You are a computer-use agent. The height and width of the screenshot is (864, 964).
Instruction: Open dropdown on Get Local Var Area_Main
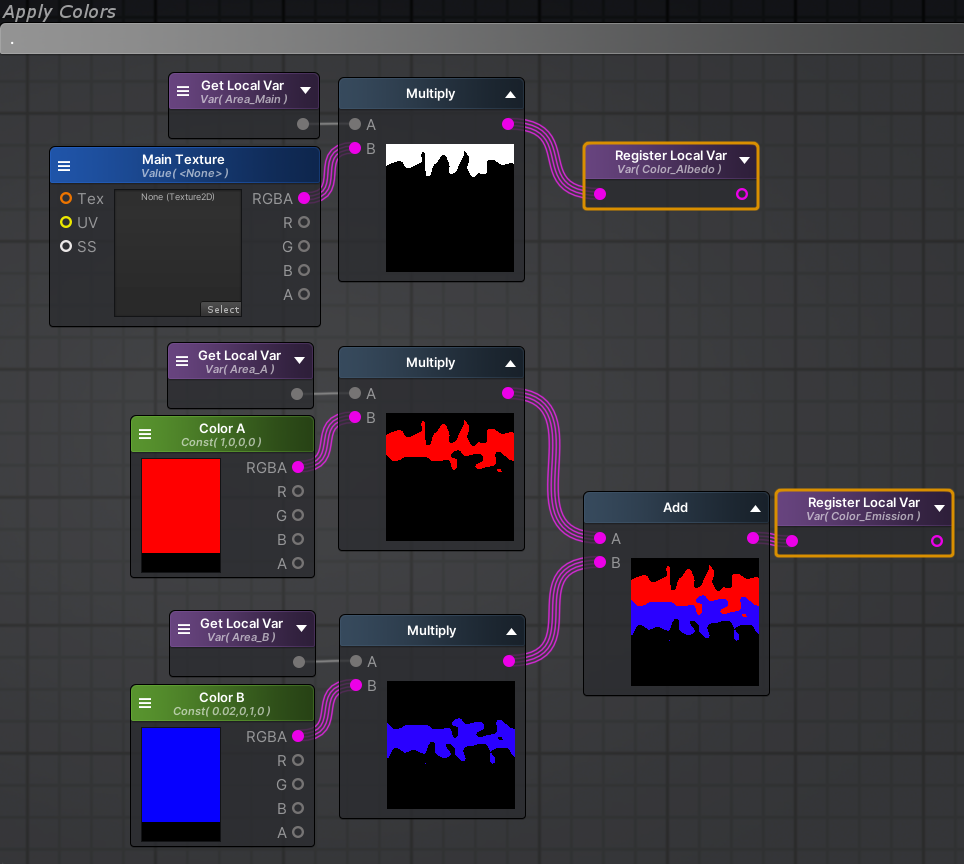[x=306, y=90]
